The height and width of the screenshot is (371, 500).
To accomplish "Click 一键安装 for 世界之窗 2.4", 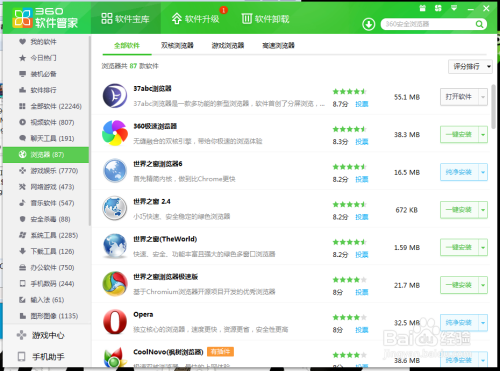I will pos(459,210).
